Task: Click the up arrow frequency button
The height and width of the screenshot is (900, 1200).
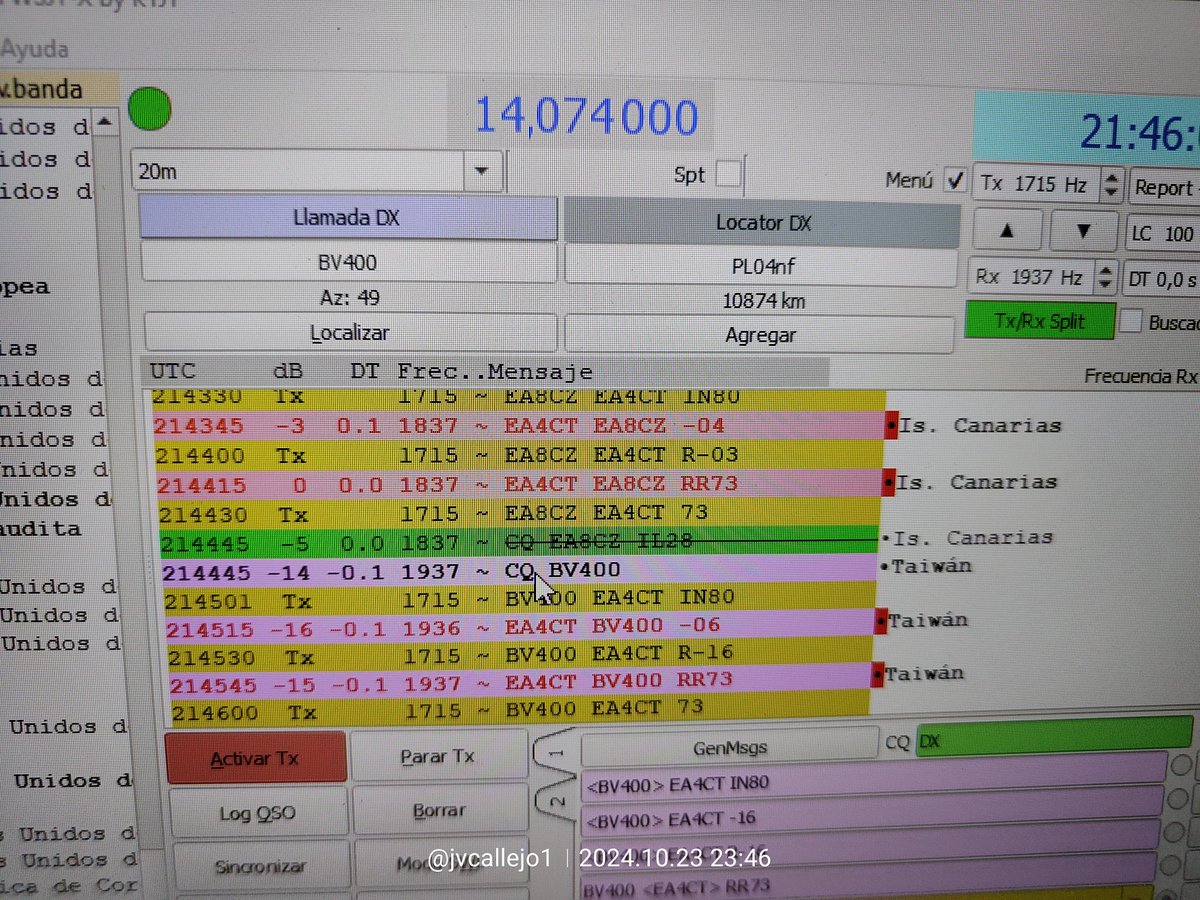Action: 1006,230
